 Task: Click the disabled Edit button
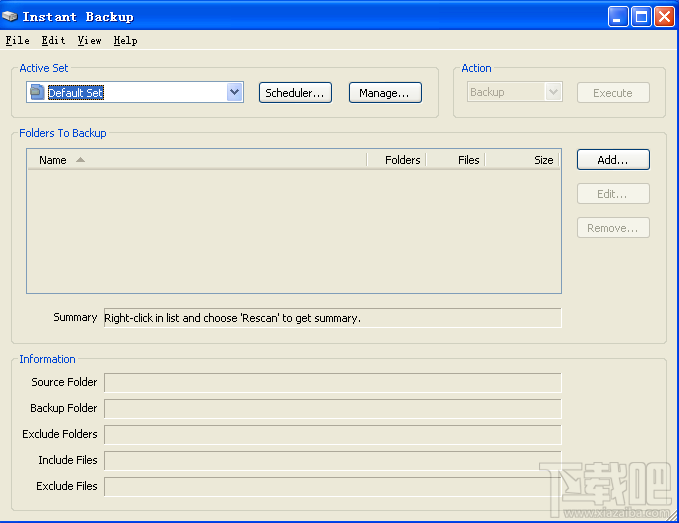tap(613, 194)
